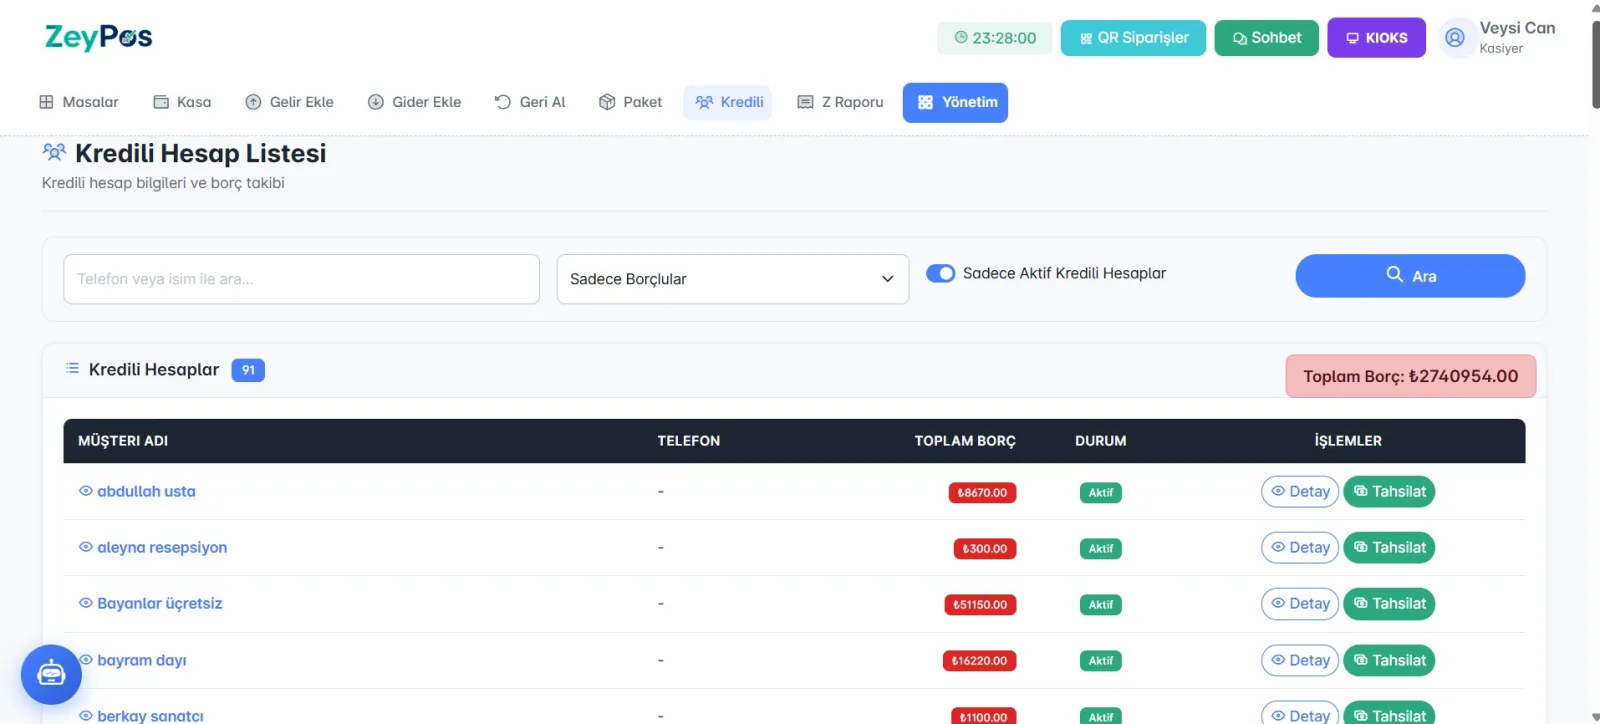Click the ₺51150.00 debt badge
The image size is (1600, 724).
(x=980, y=605)
